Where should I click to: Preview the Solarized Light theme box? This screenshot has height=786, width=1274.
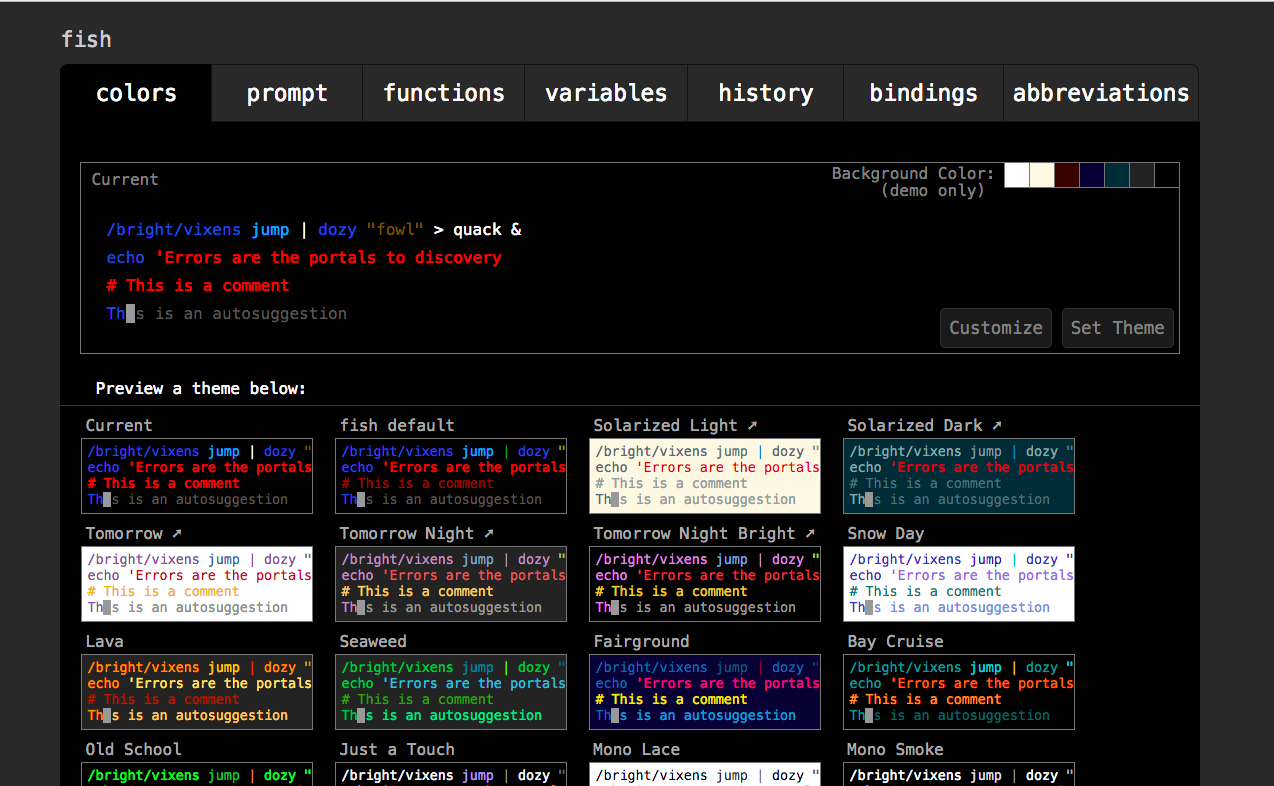705,476
